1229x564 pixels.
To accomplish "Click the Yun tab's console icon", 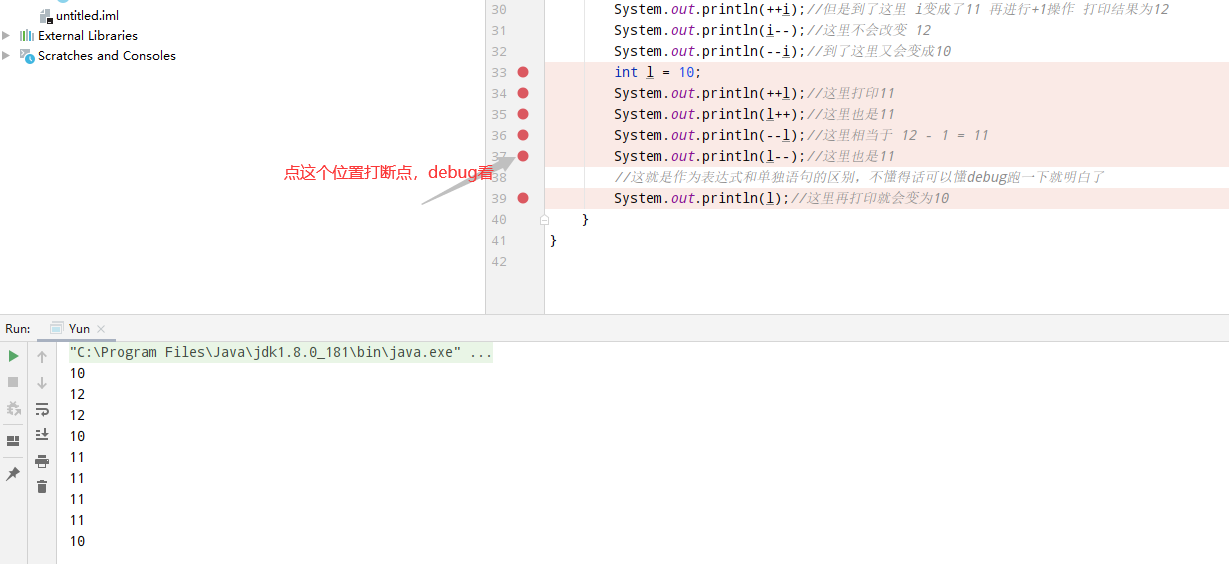I will (x=57, y=328).
